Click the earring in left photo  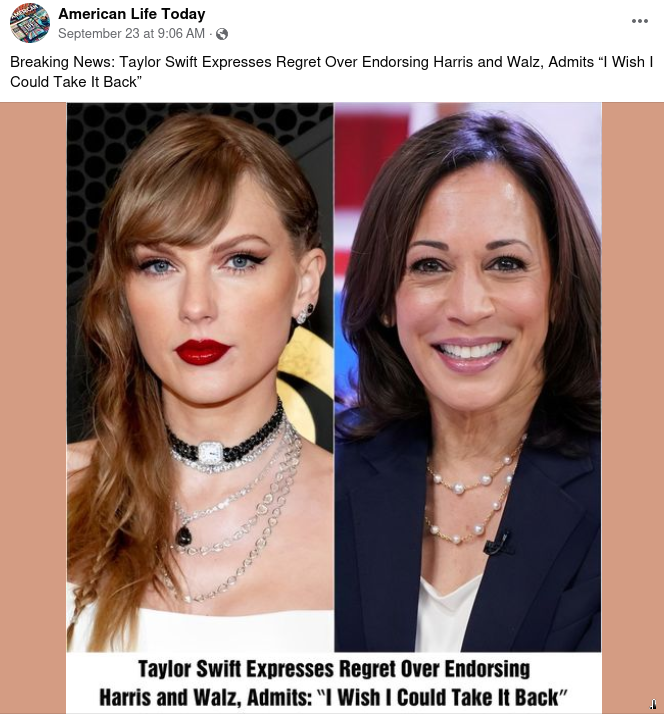click(x=303, y=313)
